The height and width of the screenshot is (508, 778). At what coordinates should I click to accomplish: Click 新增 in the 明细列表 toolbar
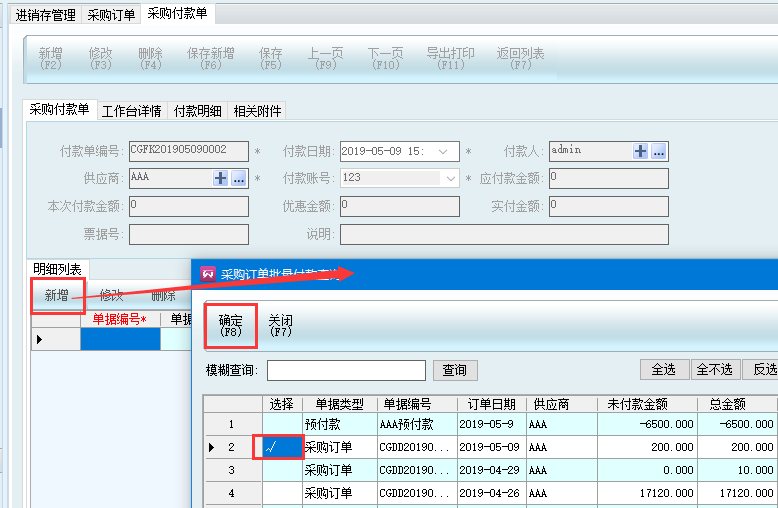57,295
